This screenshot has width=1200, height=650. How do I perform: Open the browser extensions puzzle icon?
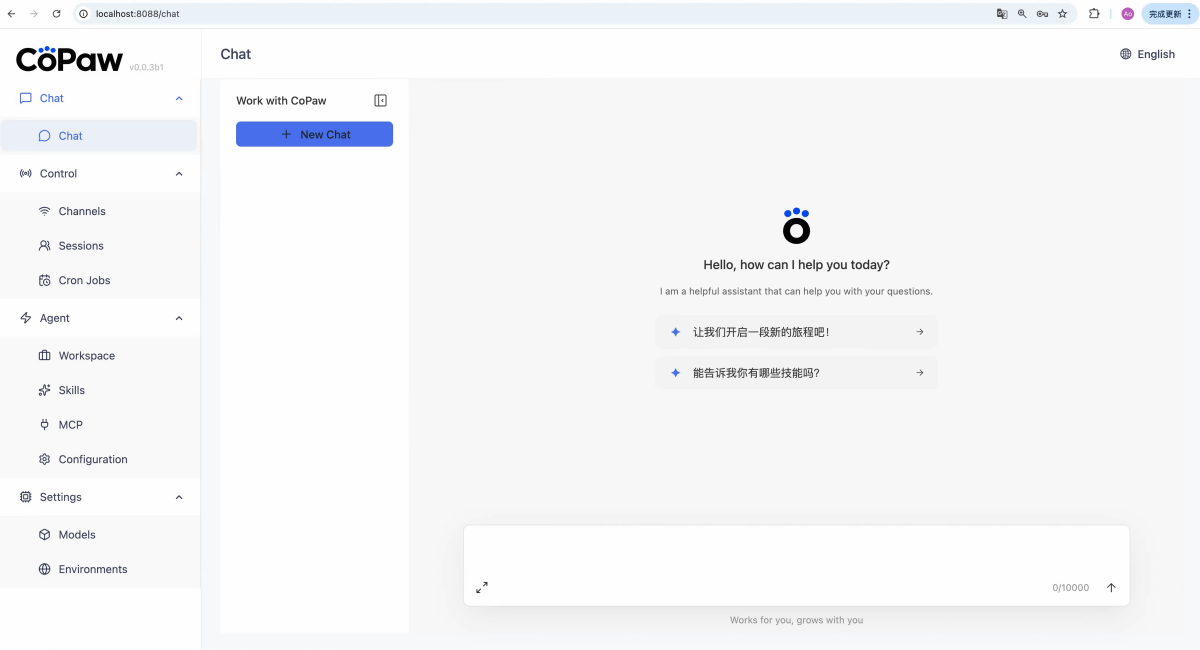point(1094,14)
